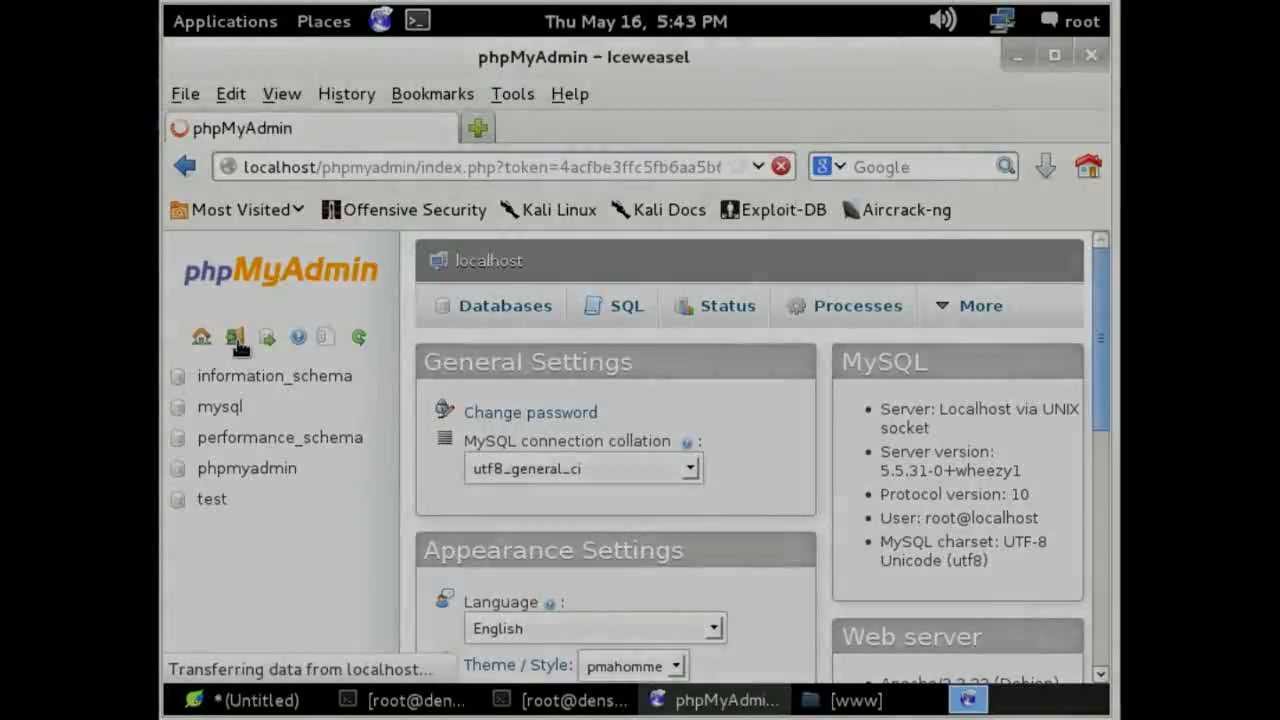
Task: Click the address bar URL field
Action: pos(482,167)
